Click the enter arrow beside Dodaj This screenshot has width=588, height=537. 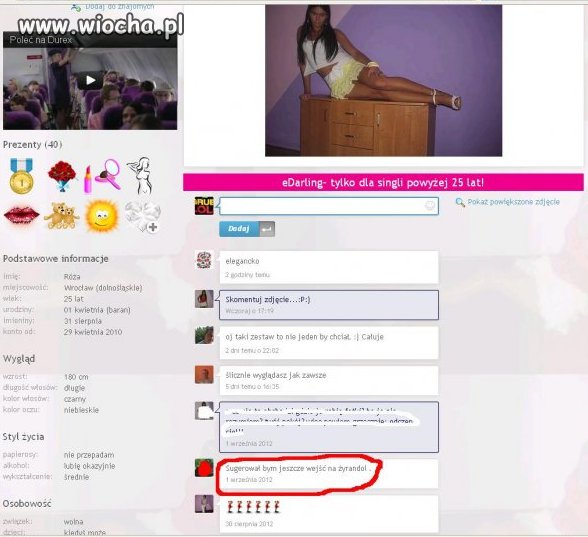tap(267, 229)
